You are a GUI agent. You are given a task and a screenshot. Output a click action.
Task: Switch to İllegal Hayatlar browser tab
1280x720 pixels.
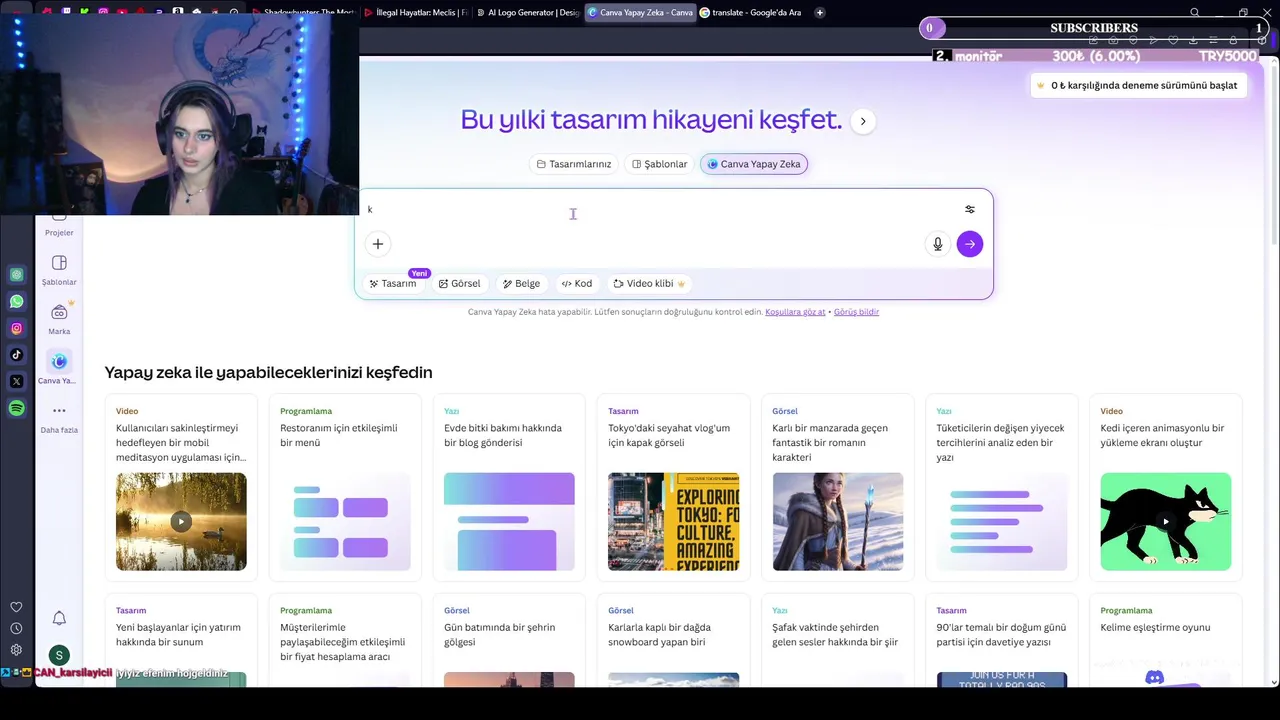pyautogui.click(x=416, y=12)
